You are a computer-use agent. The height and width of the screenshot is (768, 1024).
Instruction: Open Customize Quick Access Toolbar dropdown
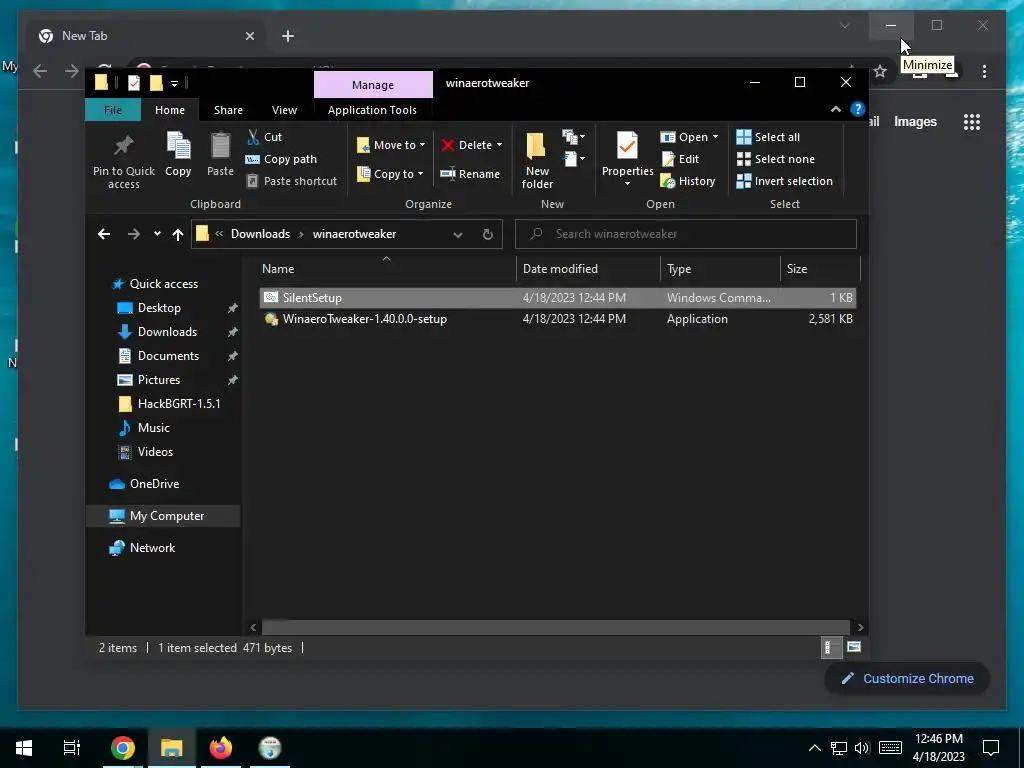[174, 83]
